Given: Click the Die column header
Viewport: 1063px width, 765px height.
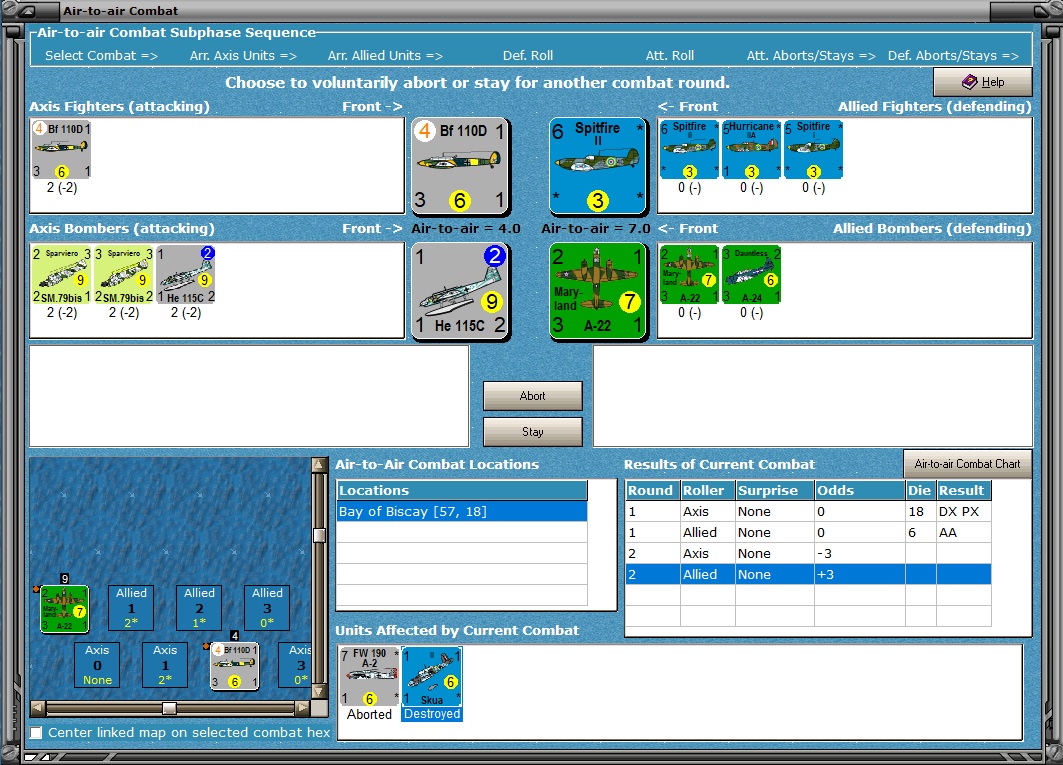Looking at the screenshot, I should [921, 490].
